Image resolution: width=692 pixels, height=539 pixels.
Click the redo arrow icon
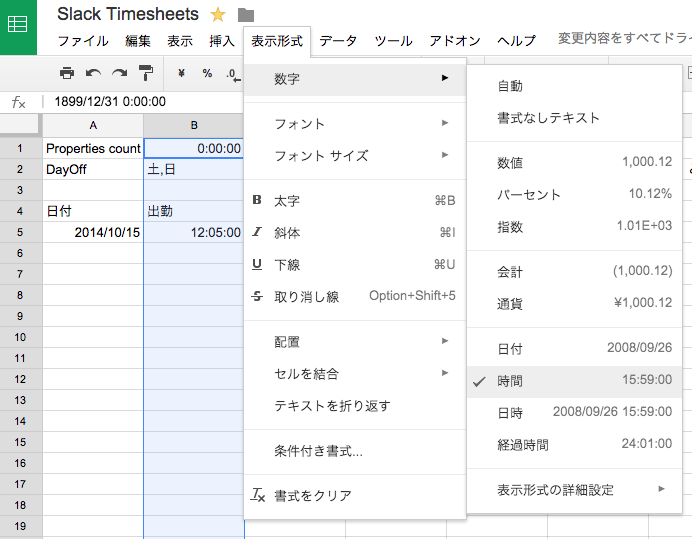click(120, 73)
